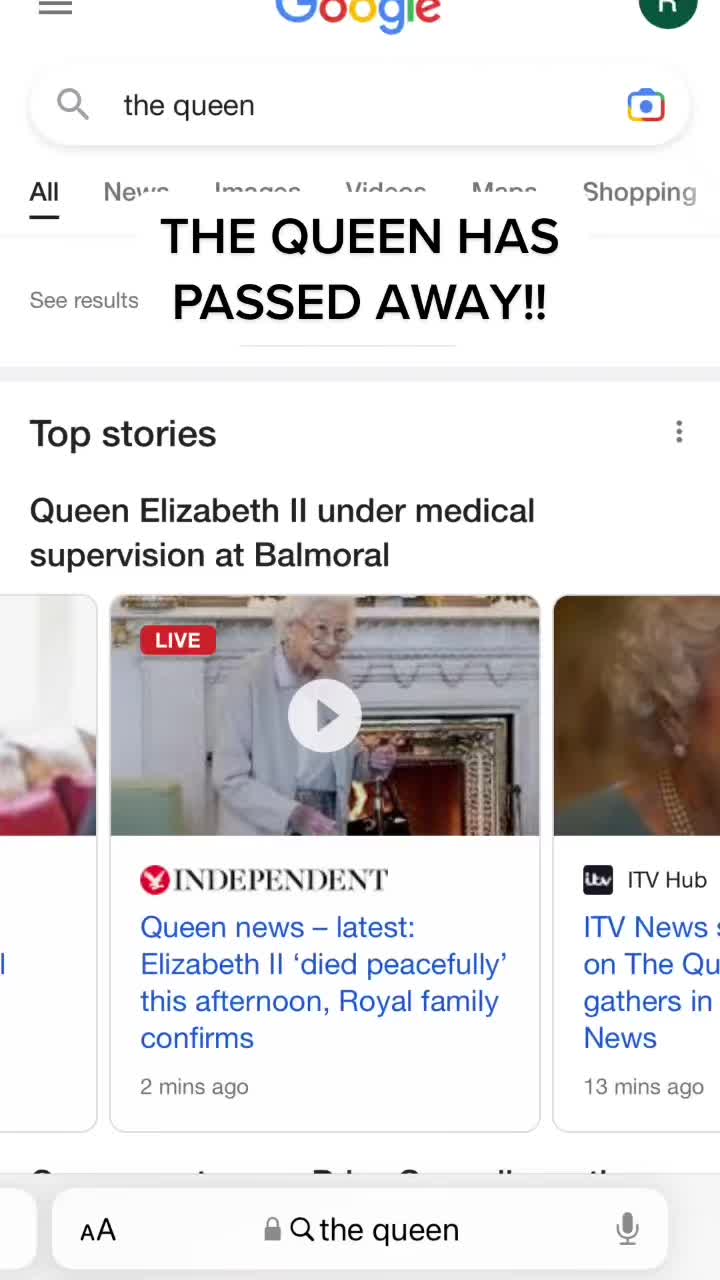Tap the ITV Hub logo
Screen dimensions: 720x1280
tap(598, 880)
